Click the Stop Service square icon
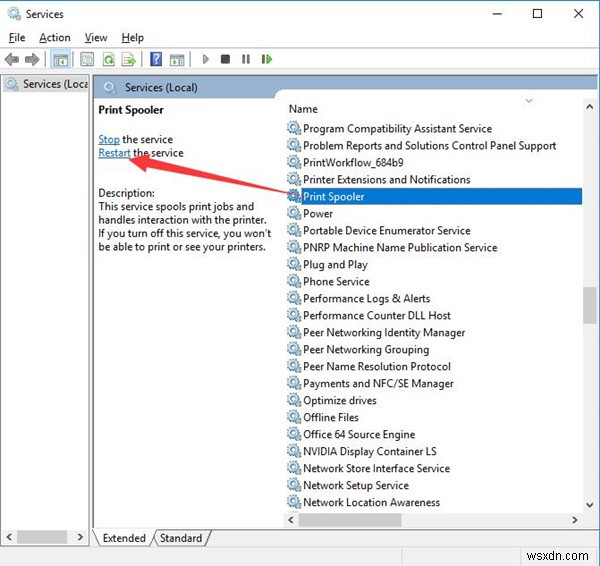Viewport: 600px width, 566px height. (x=225, y=59)
